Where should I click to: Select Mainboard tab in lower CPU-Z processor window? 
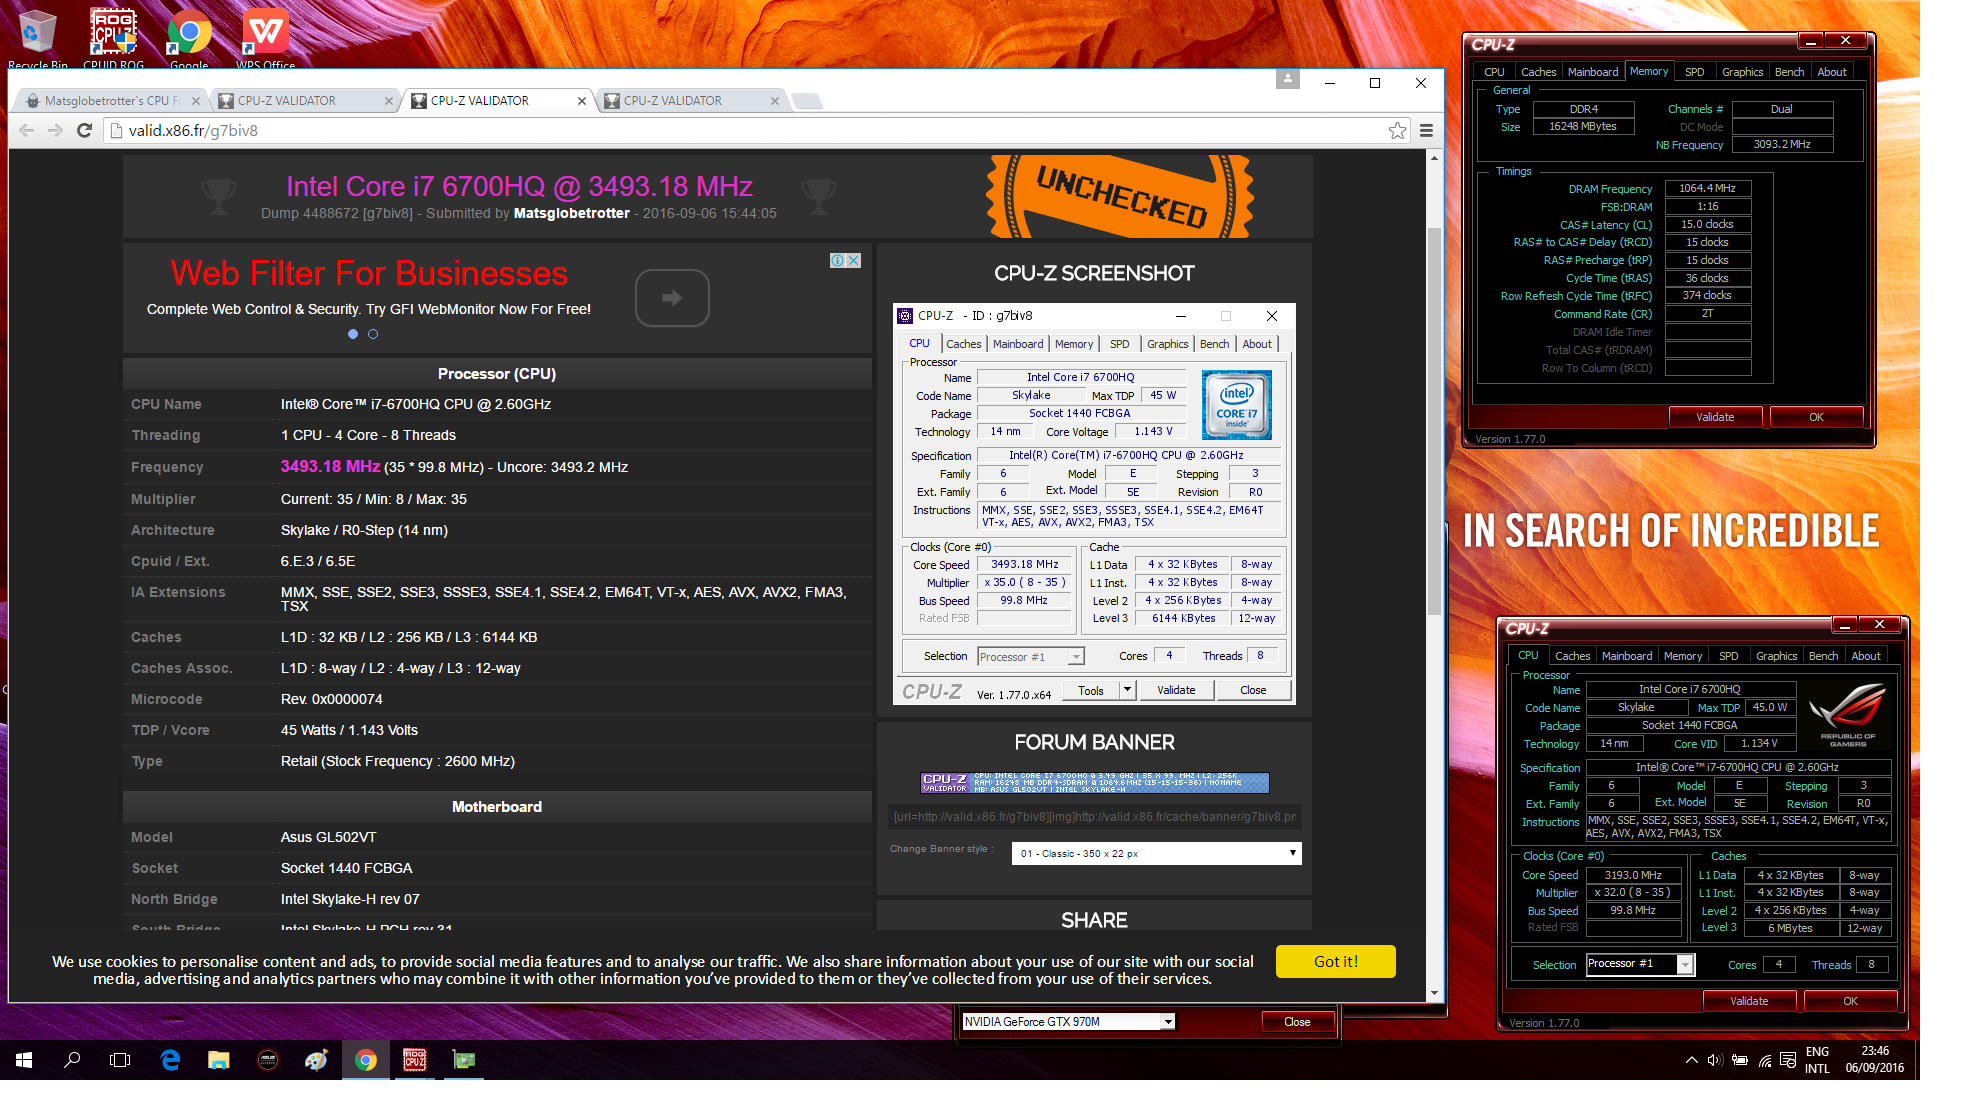pyautogui.click(x=1626, y=656)
